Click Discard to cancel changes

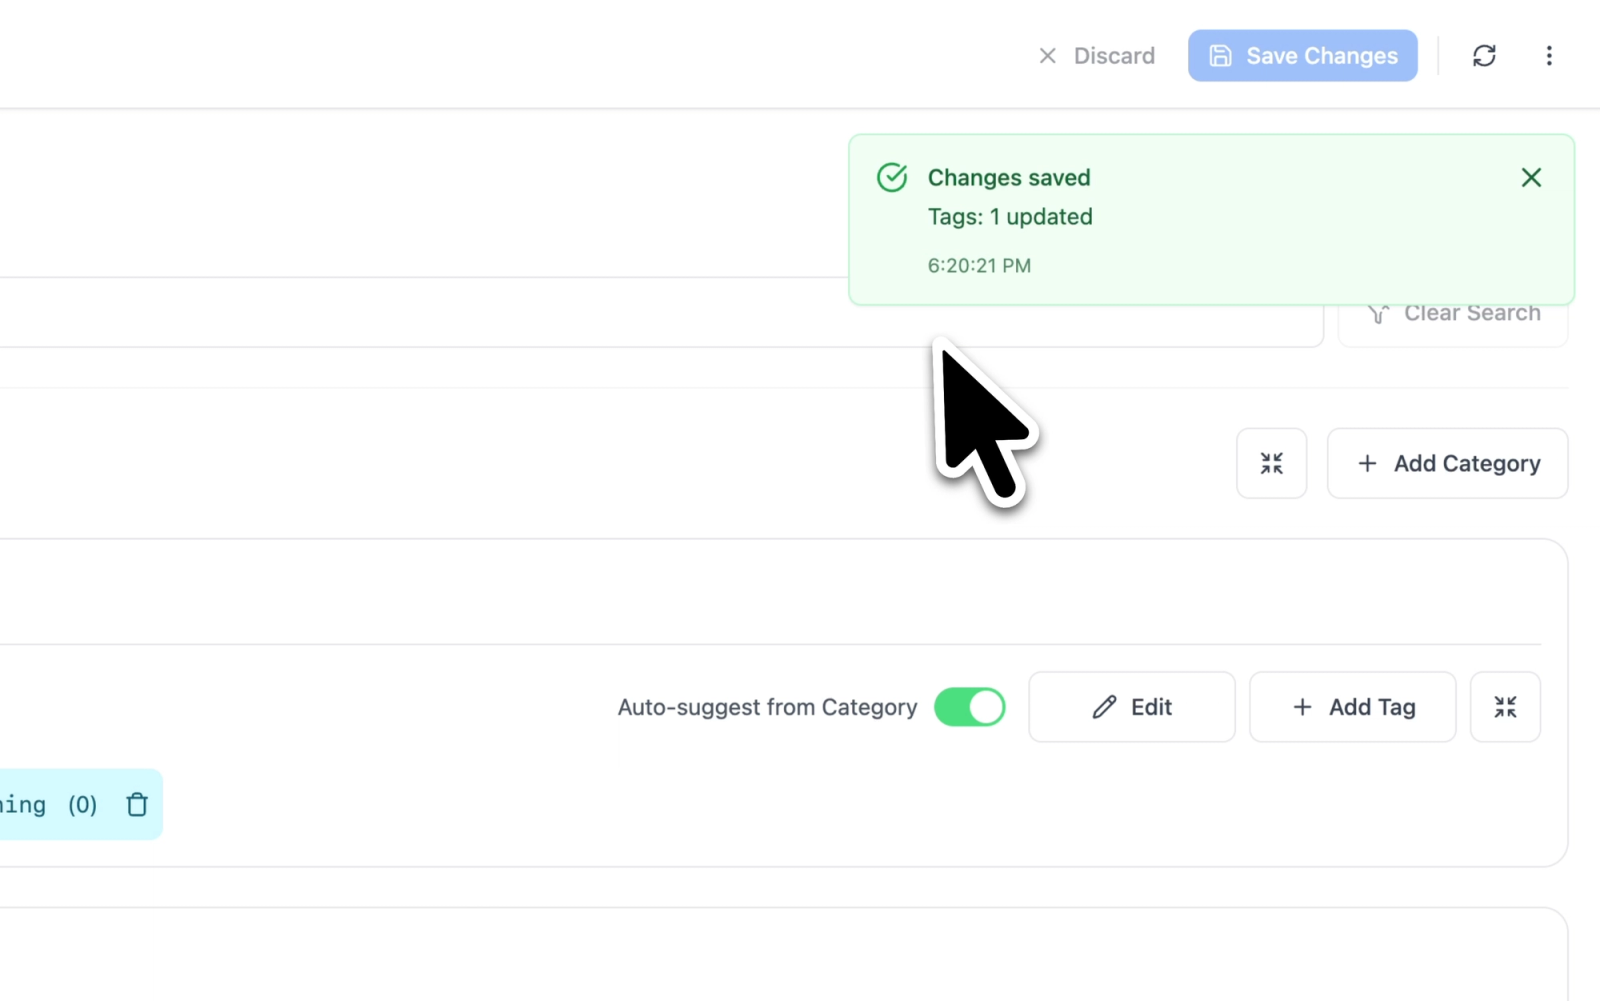pos(1096,56)
